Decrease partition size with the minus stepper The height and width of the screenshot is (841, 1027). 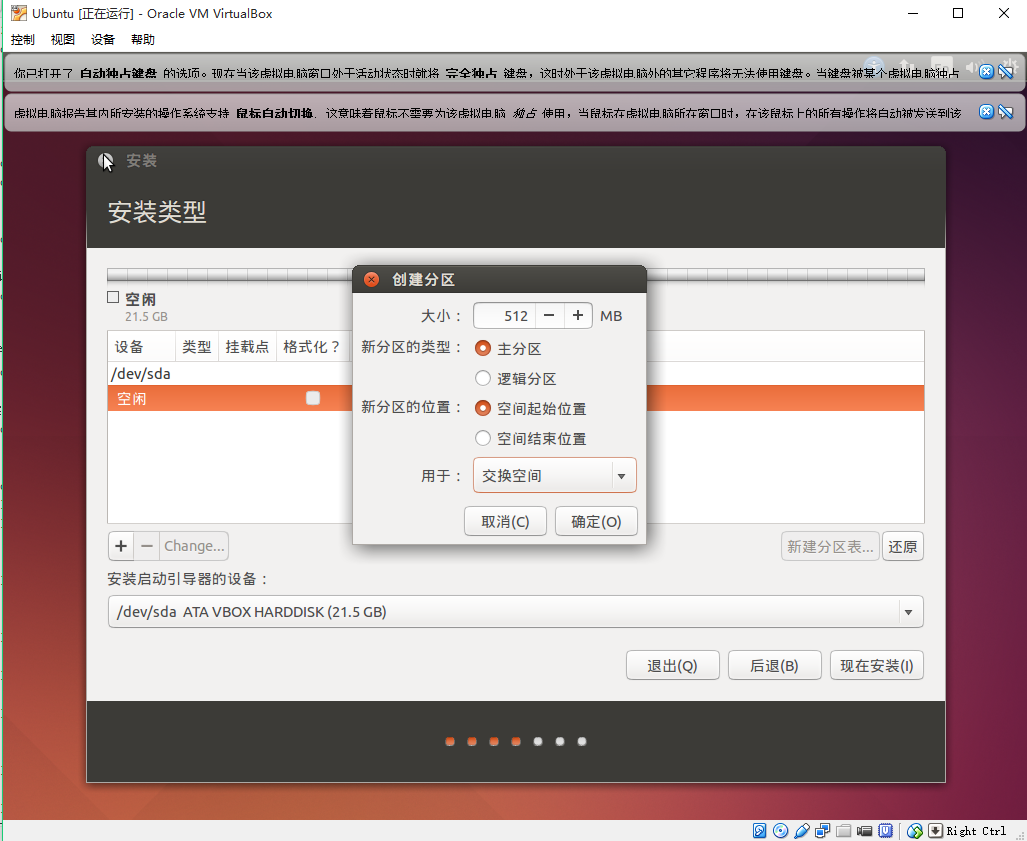tap(549, 316)
